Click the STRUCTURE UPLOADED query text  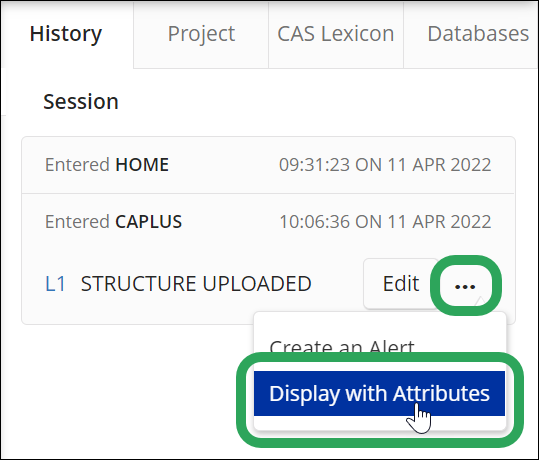tap(196, 284)
